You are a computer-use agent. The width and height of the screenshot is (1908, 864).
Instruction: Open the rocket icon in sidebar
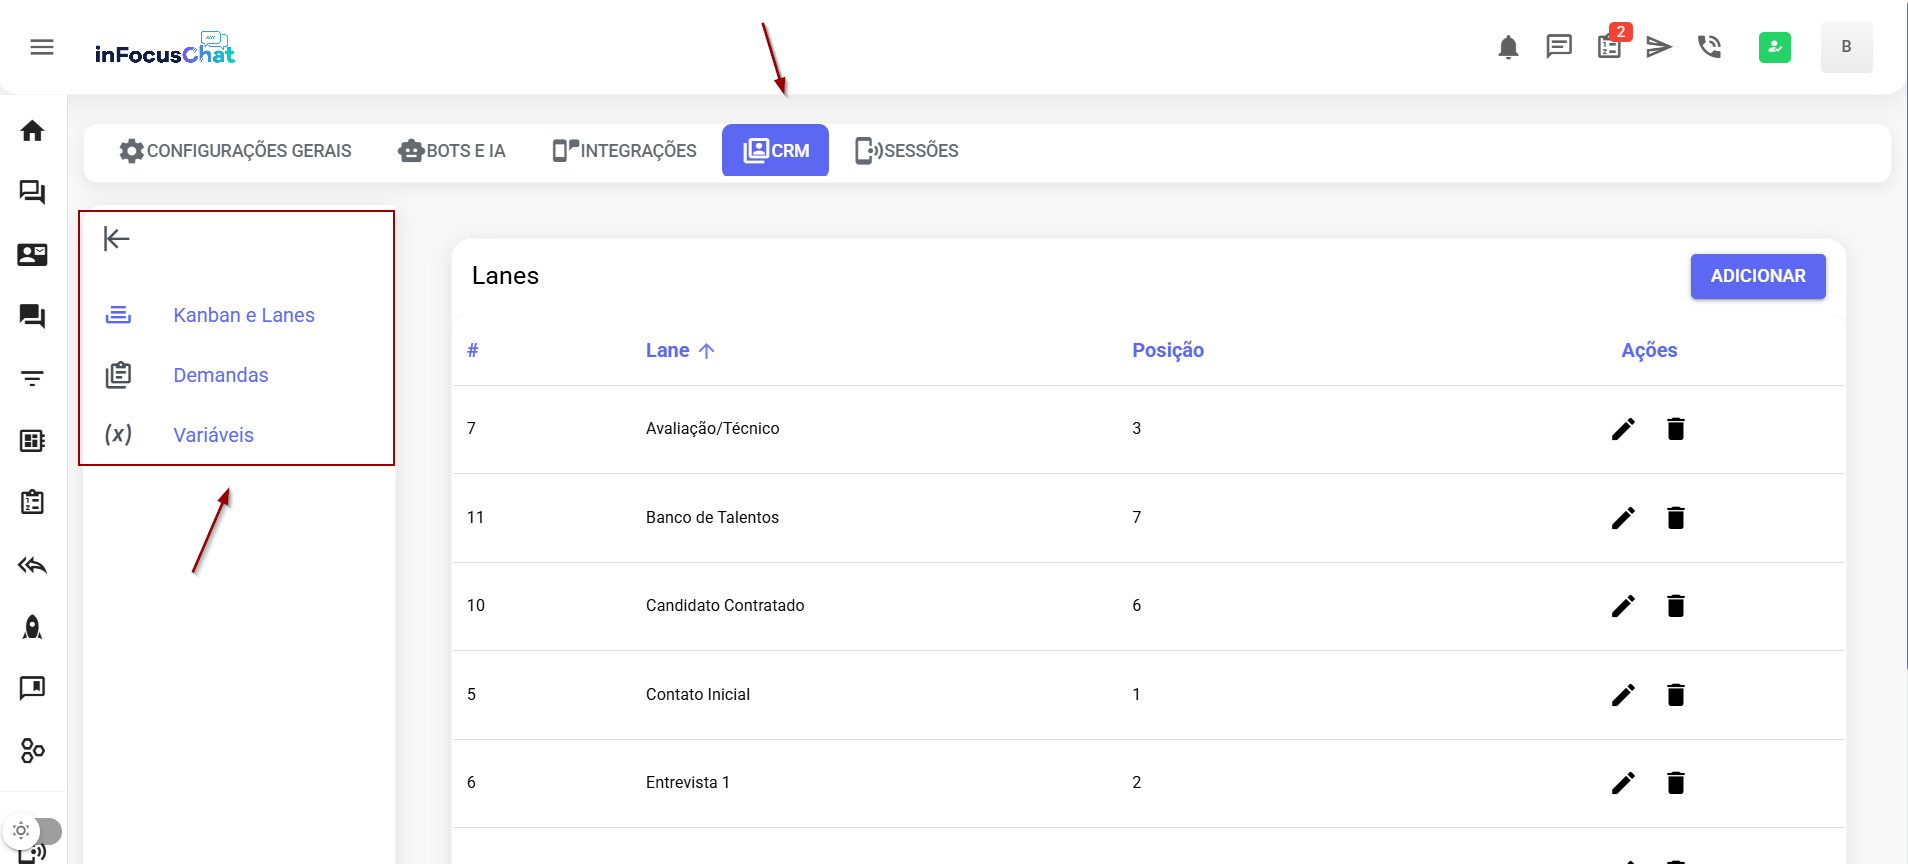tap(32, 627)
